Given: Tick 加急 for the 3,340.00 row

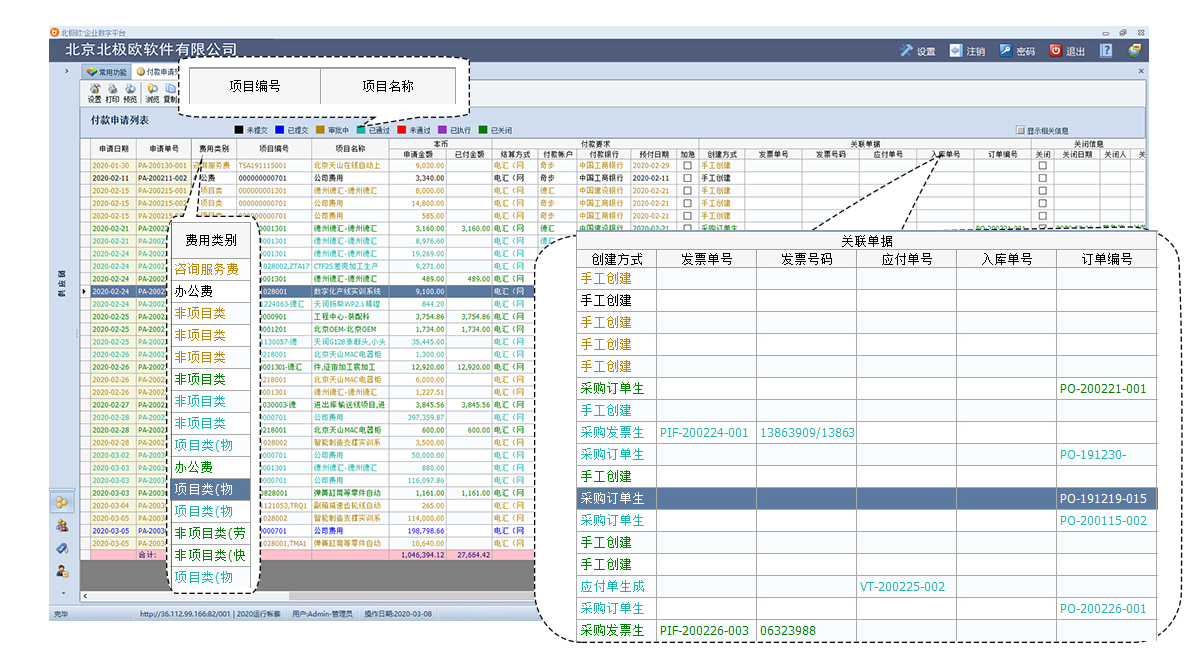Looking at the screenshot, I should tap(687, 178).
